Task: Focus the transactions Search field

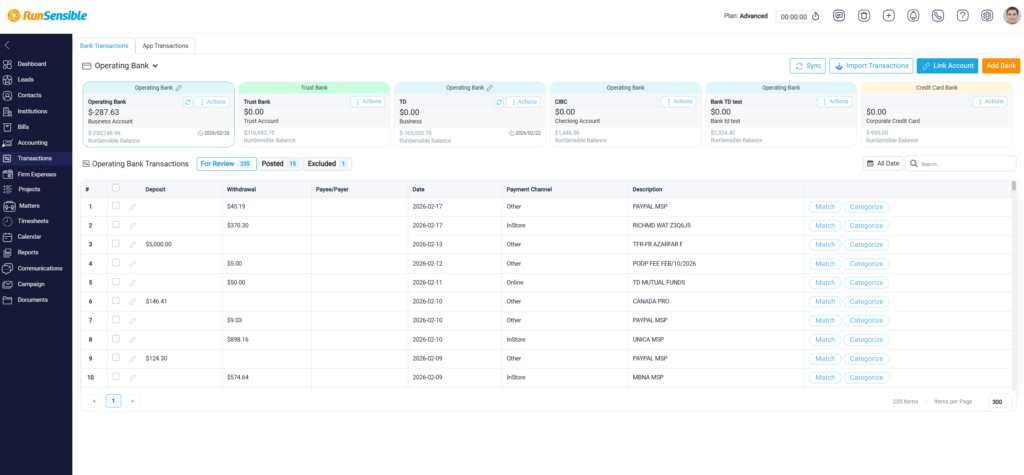Action: coord(961,163)
